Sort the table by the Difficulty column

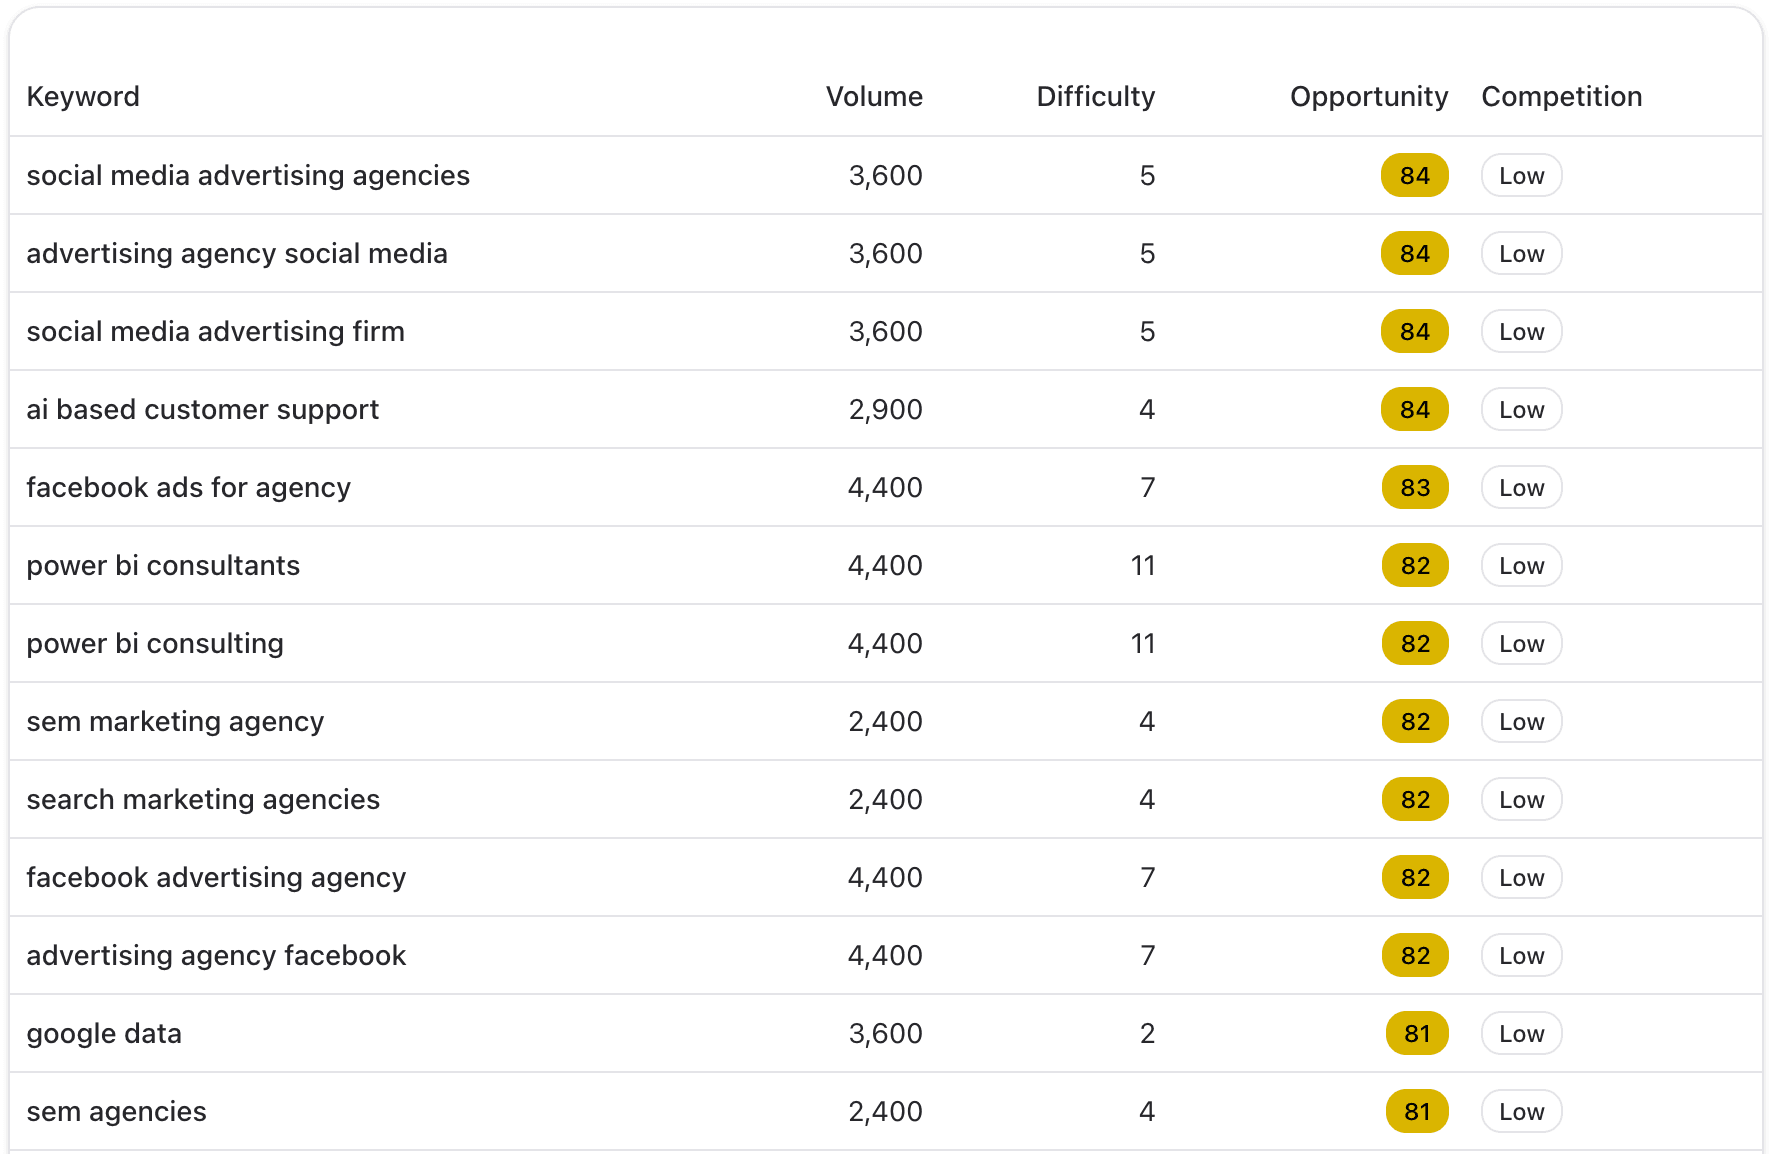coord(1095,96)
